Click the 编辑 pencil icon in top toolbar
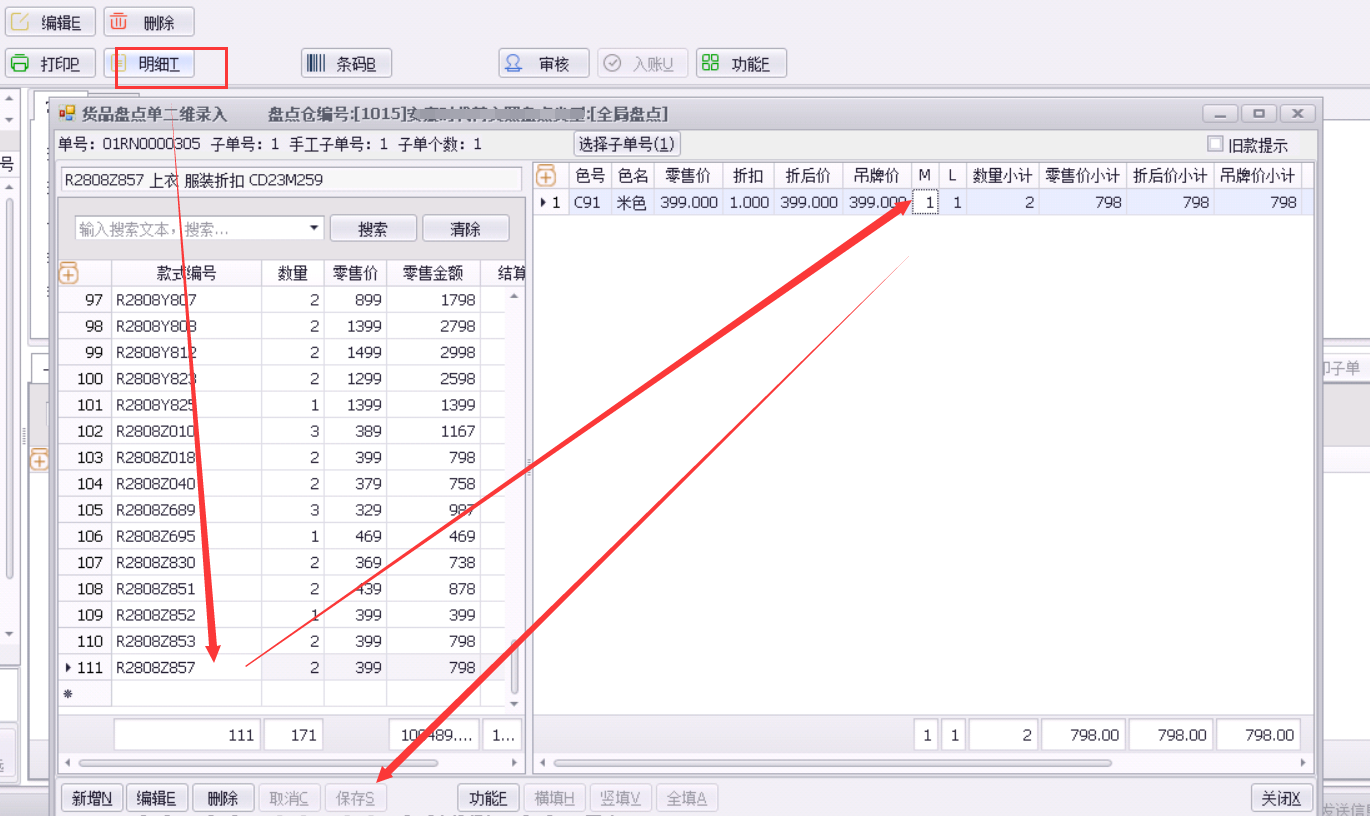 tap(21, 22)
